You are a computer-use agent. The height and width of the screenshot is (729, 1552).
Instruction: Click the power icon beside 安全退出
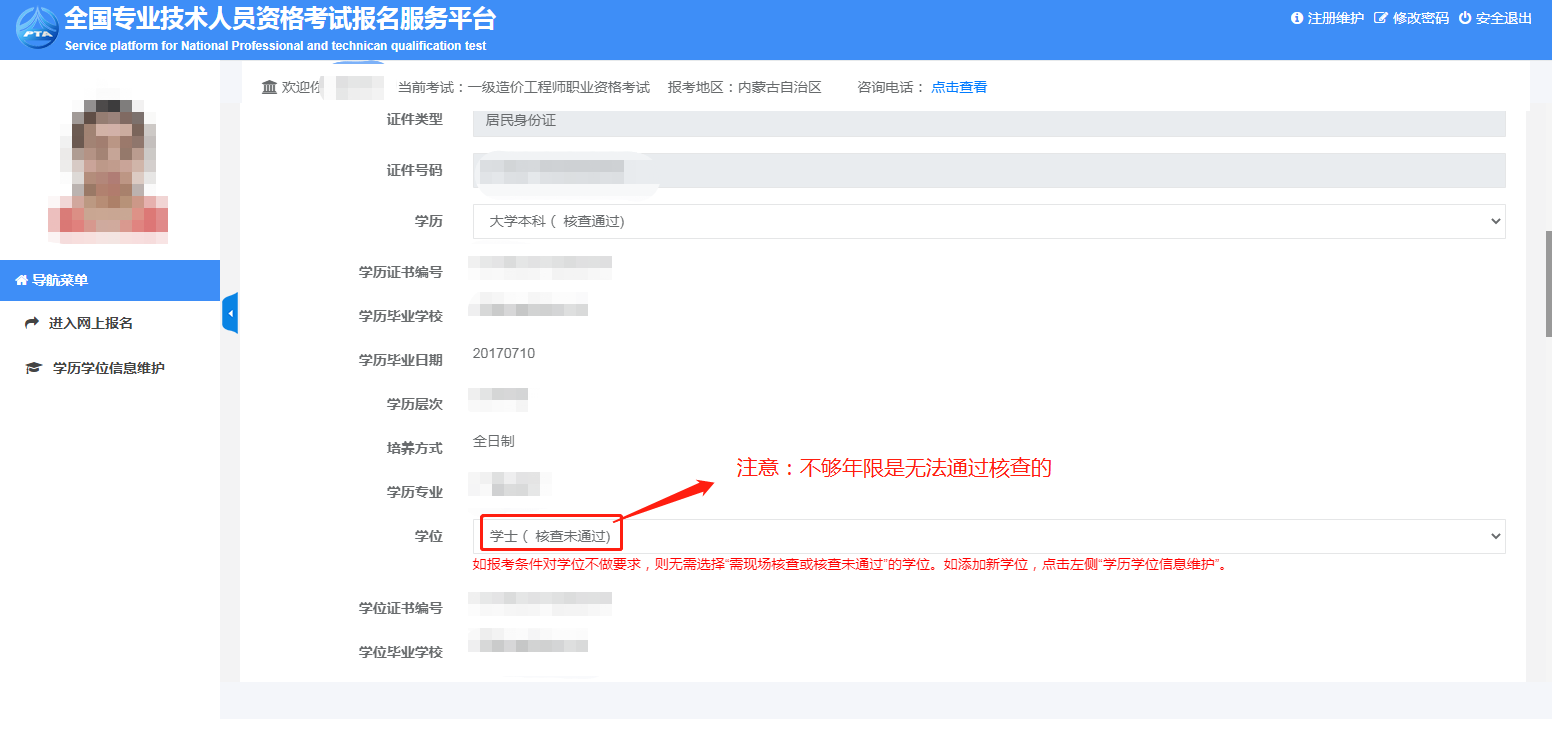(x=1465, y=18)
